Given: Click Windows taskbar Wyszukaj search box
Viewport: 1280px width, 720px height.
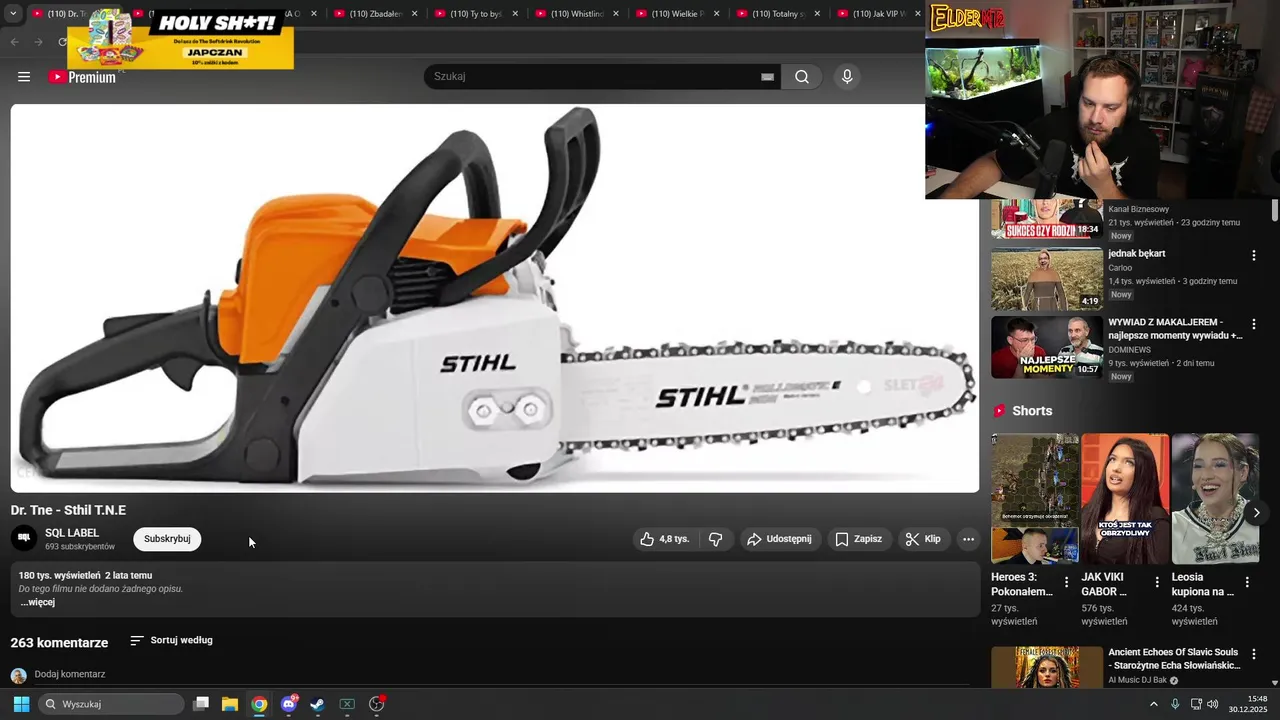Looking at the screenshot, I should coord(111,704).
